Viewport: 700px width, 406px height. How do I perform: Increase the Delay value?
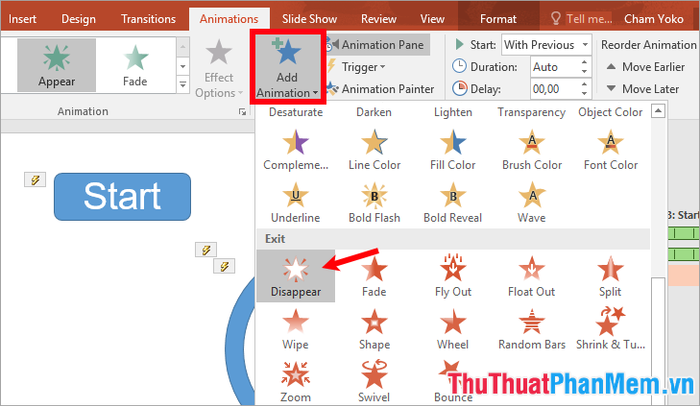(x=584, y=84)
